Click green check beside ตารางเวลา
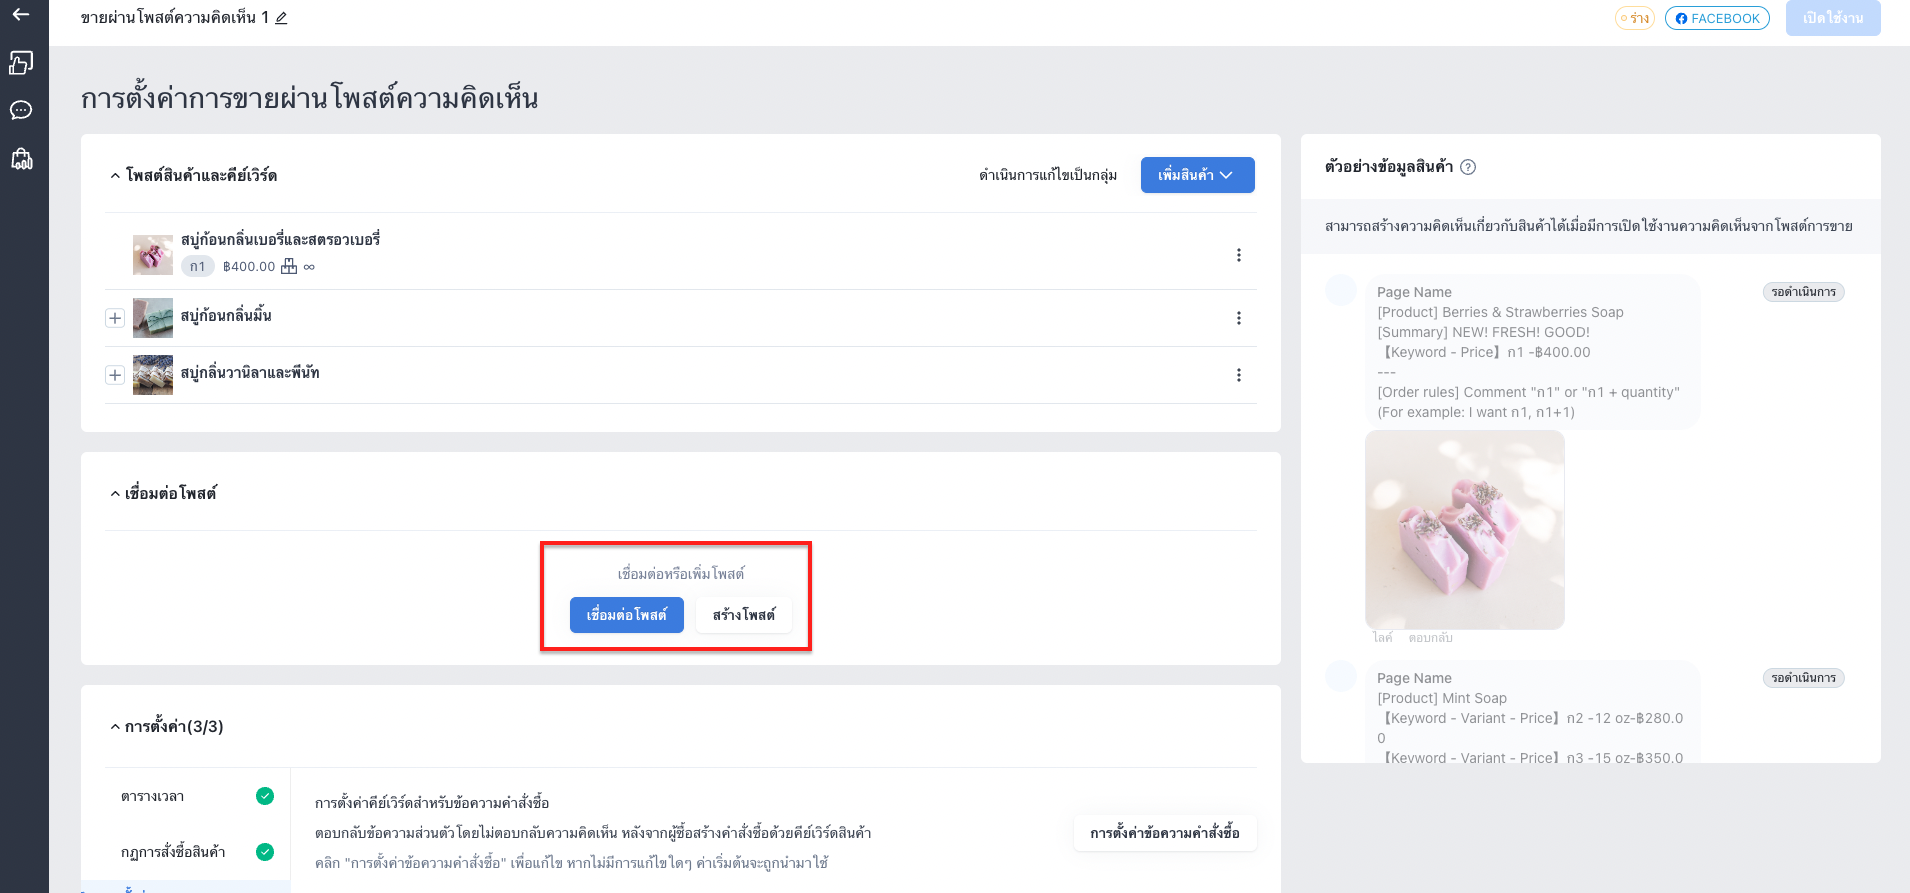Viewport: 1910px width, 893px height. pyautogui.click(x=265, y=796)
